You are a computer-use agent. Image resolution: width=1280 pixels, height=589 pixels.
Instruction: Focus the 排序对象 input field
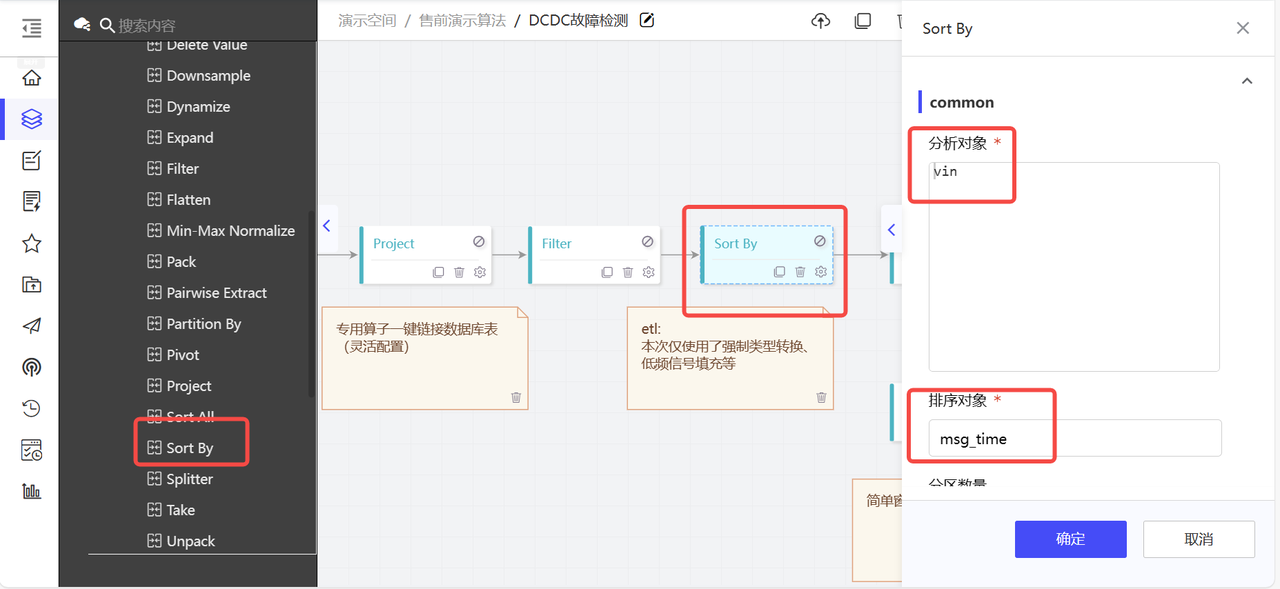1075,438
